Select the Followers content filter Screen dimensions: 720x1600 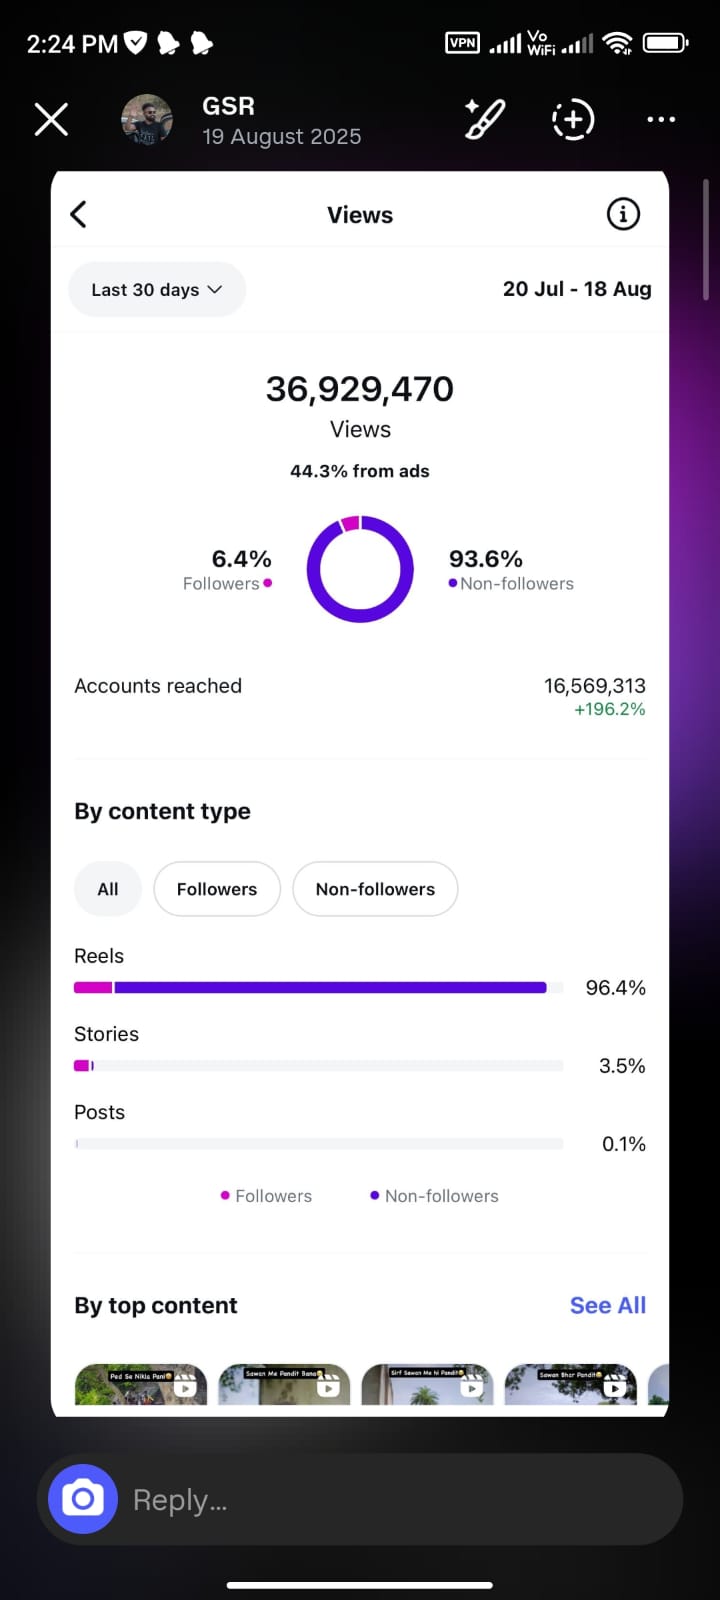coord(216,888)
